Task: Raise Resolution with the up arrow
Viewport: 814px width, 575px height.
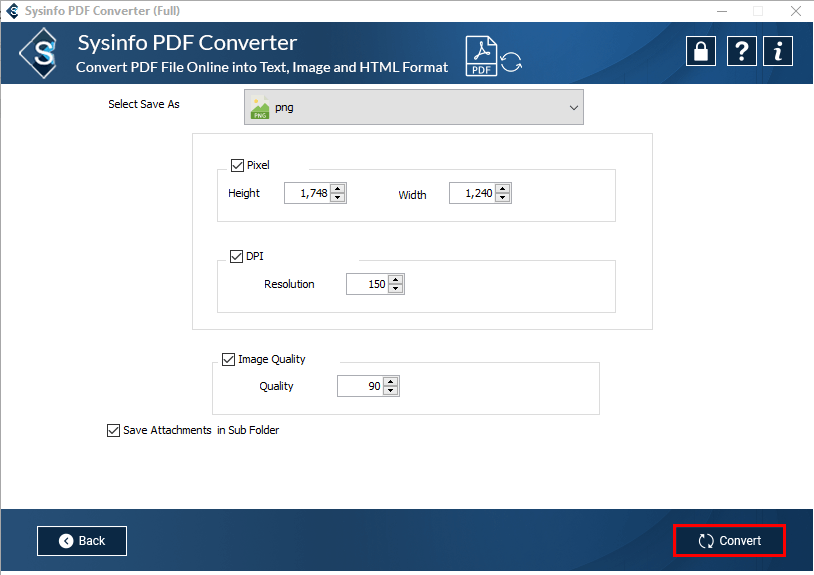Action: 396,280
